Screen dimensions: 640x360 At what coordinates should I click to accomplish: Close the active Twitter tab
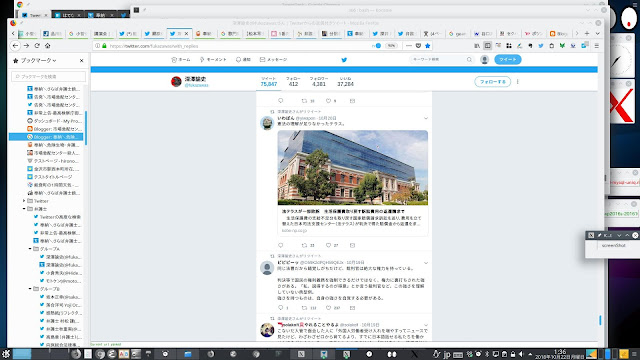point(187,33)
